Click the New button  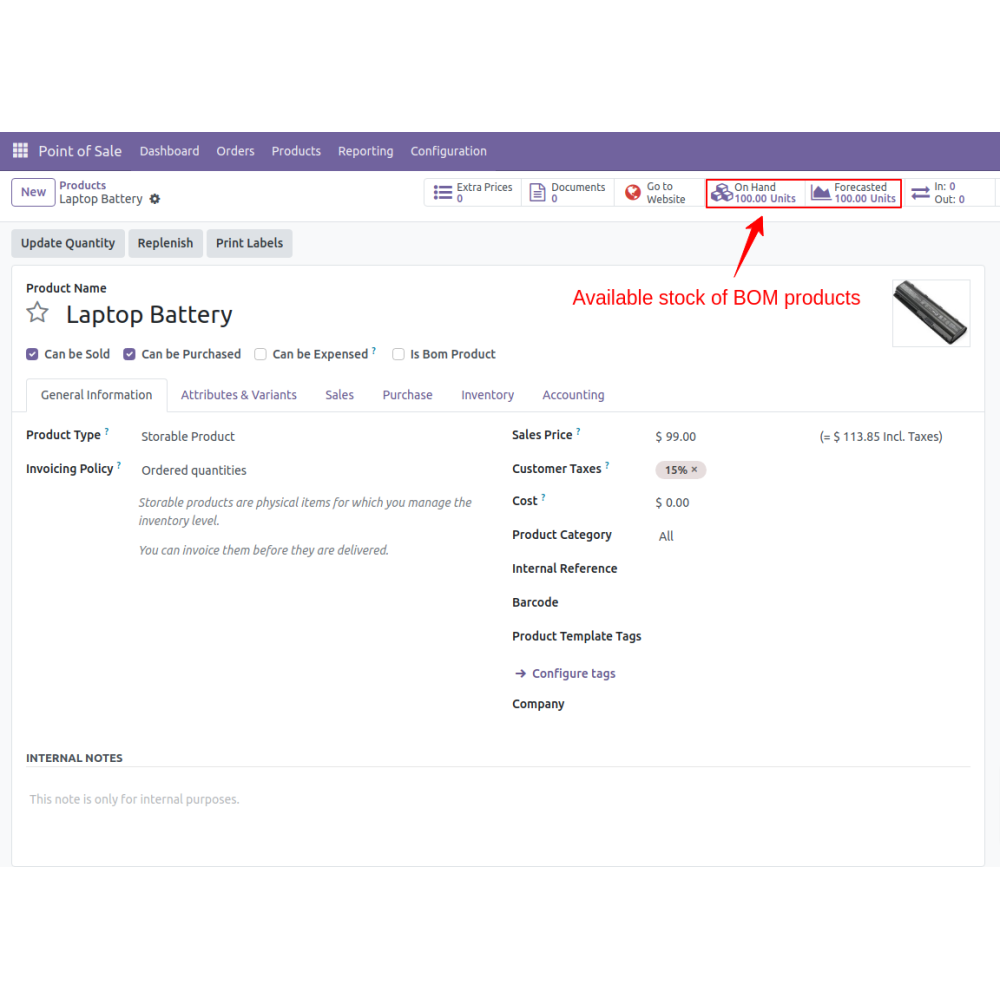33,192
